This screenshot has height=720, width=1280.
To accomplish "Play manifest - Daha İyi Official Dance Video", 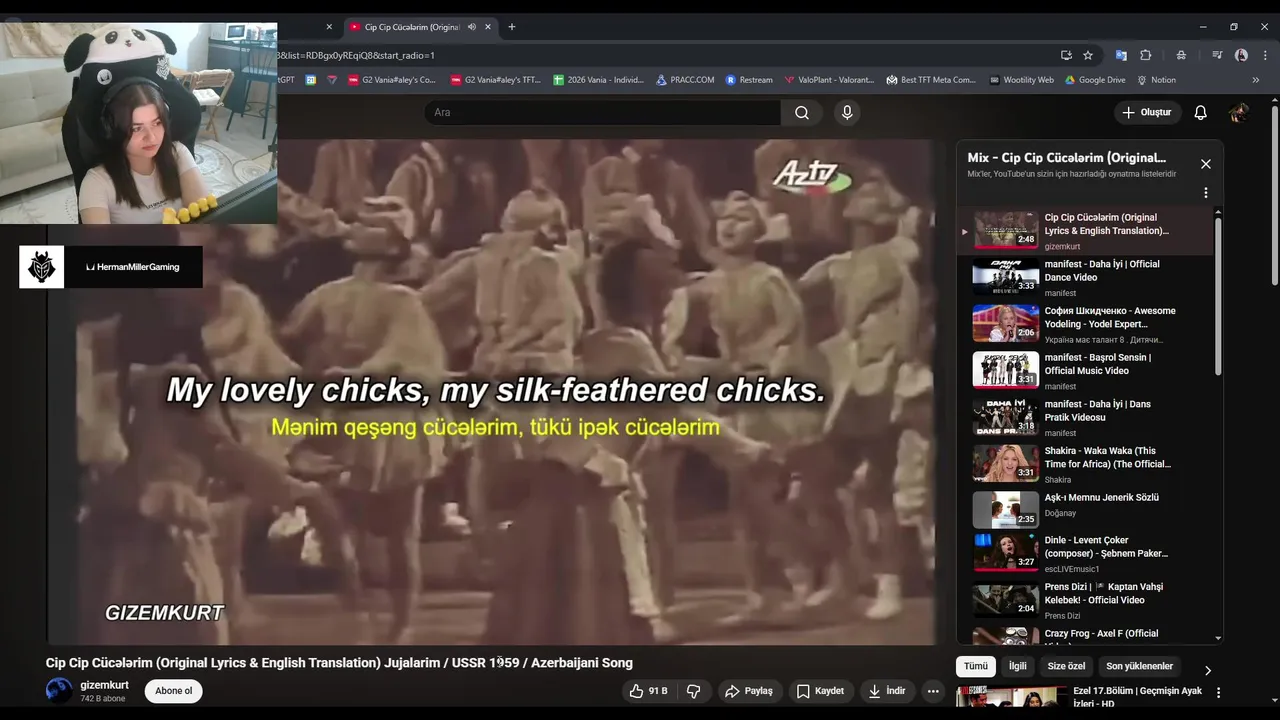I will [x=1085, y=277].
